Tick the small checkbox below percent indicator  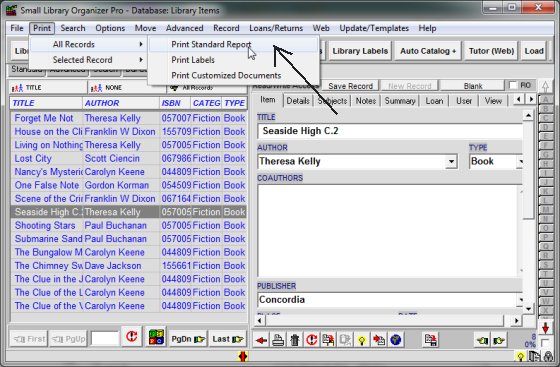pos(545,342)
